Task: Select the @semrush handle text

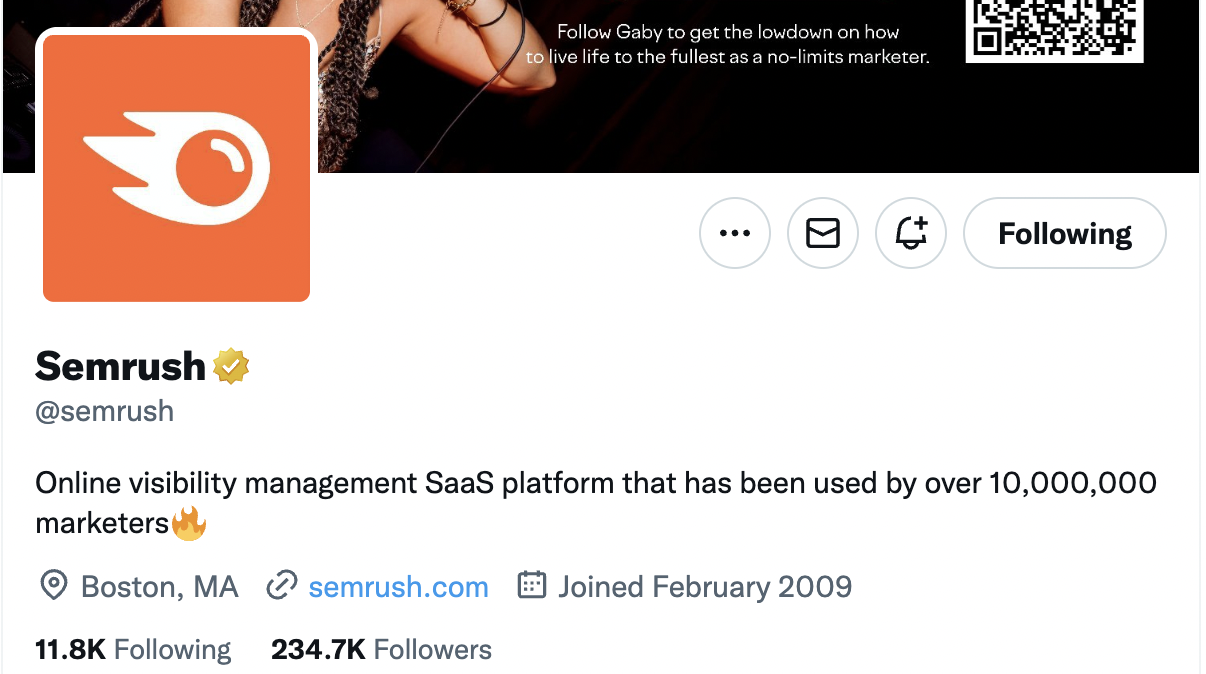Action: 105,411
